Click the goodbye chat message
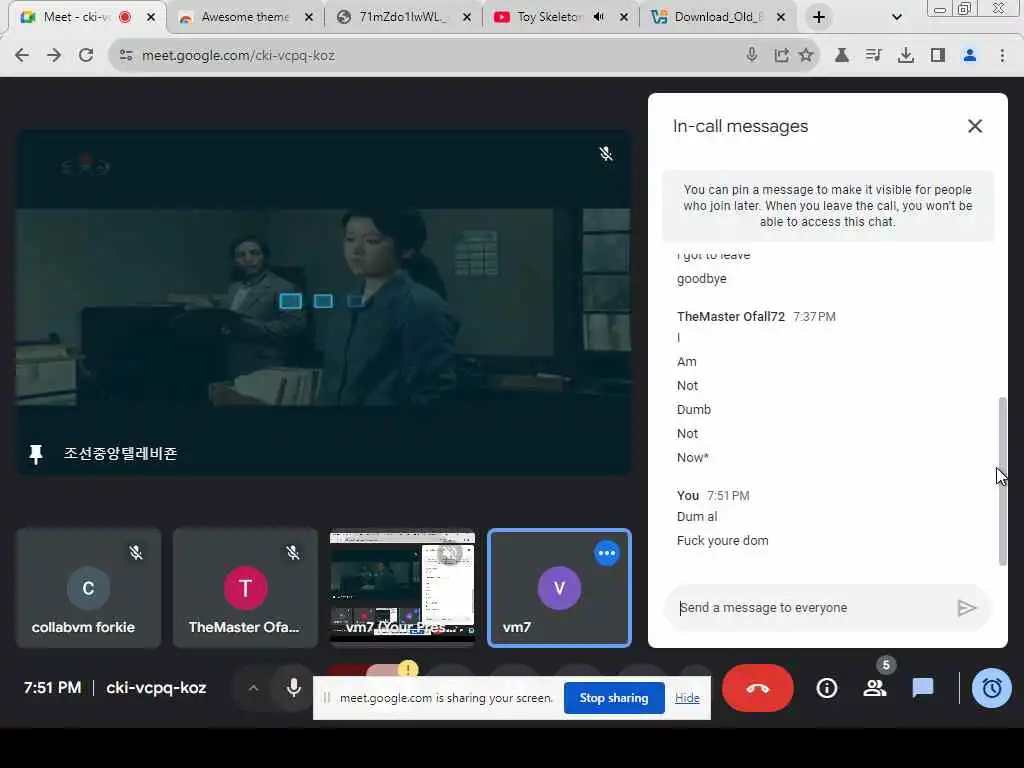This screenshot has height=768, width=1024. click(x=701, y=279)
